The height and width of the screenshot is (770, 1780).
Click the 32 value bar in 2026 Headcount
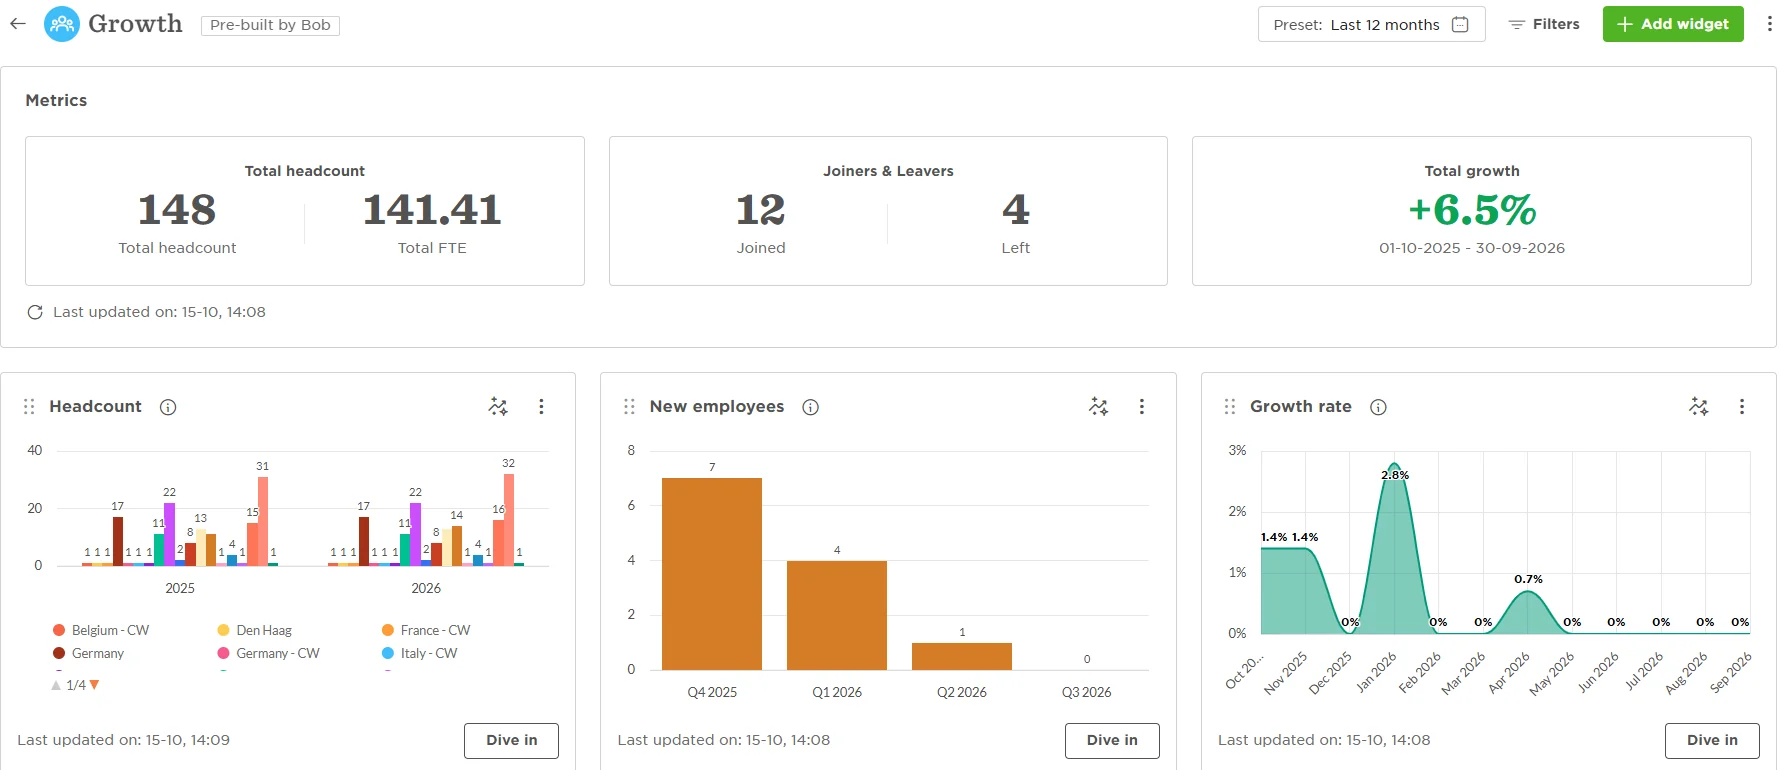coord(509,520)
